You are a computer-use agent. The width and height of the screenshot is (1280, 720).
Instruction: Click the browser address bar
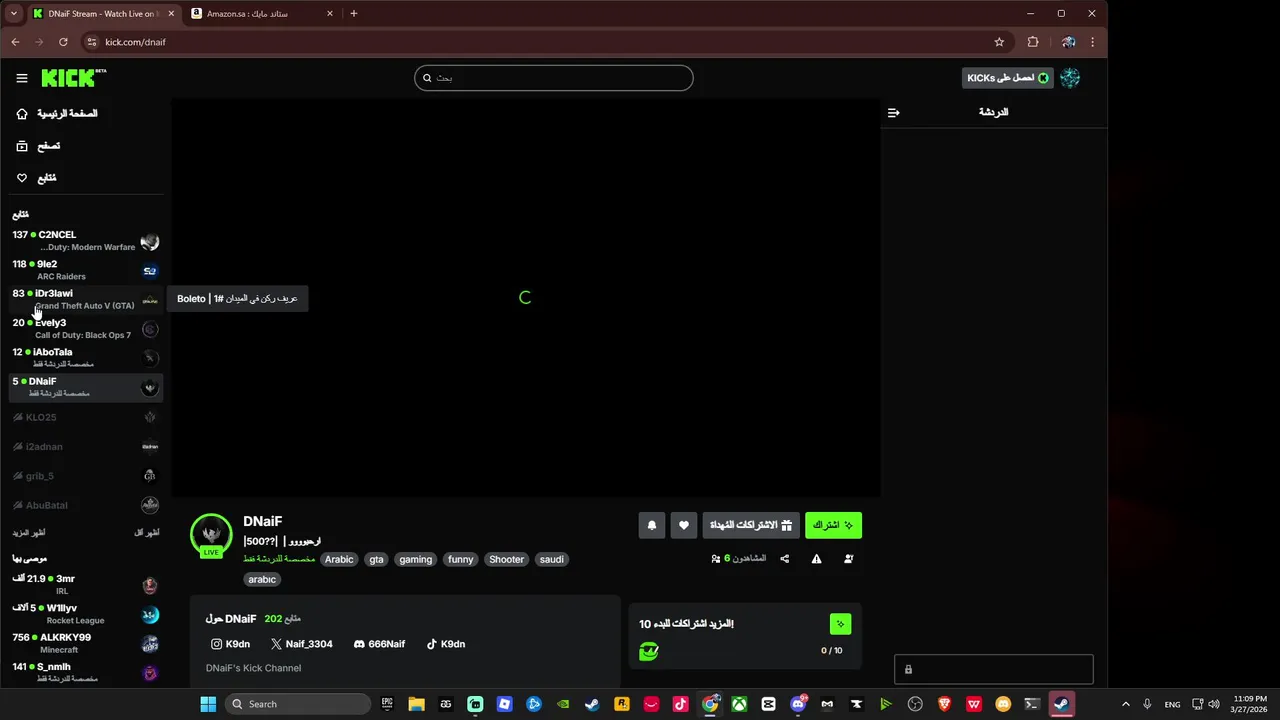[x=540, y=42]
